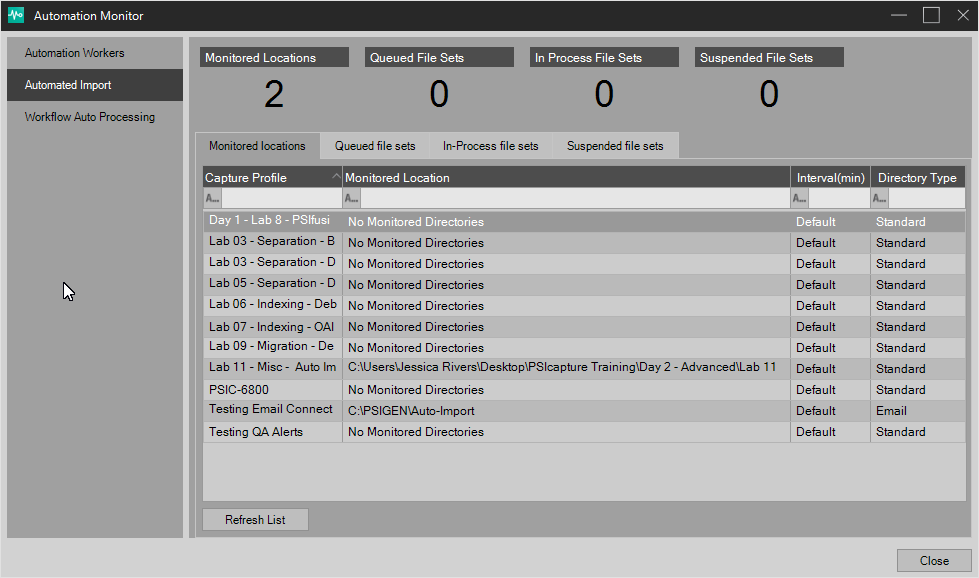
Task: Switch to the Monitored locations tab
Action: click(x=257, y=145)
